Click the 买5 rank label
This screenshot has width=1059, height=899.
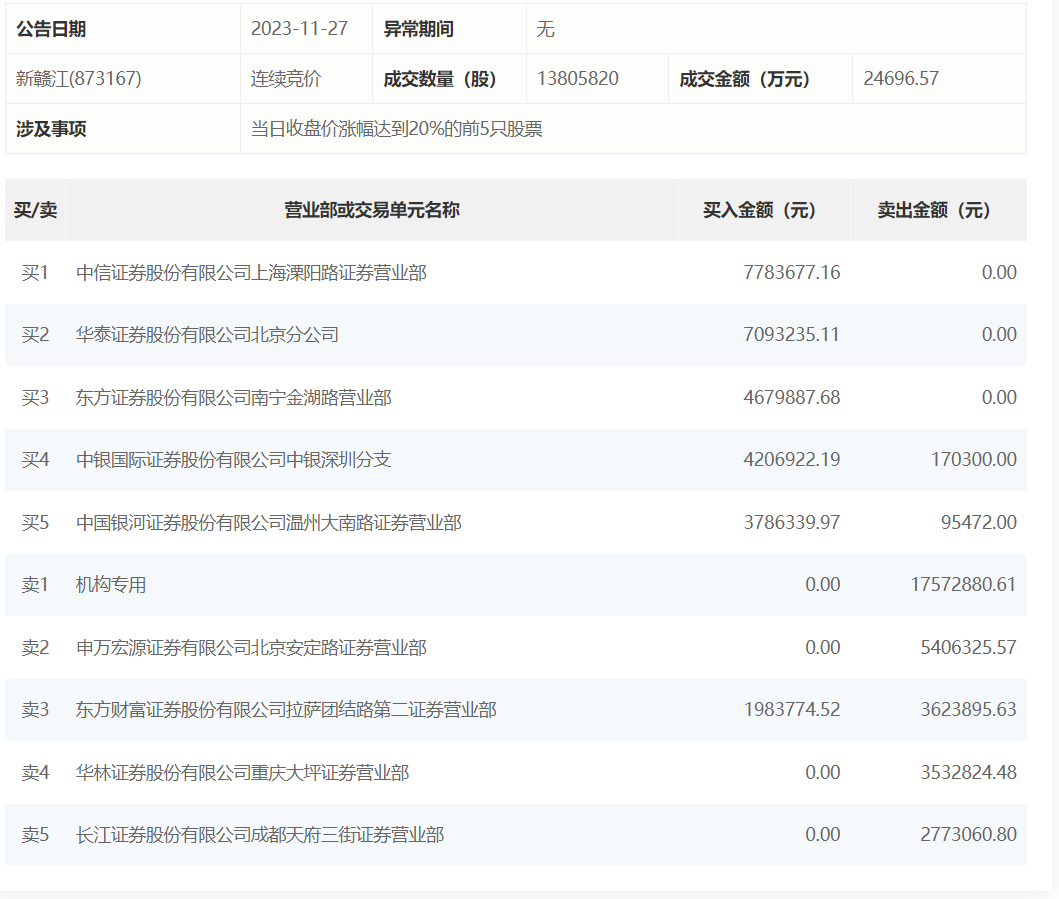[35, 522]
